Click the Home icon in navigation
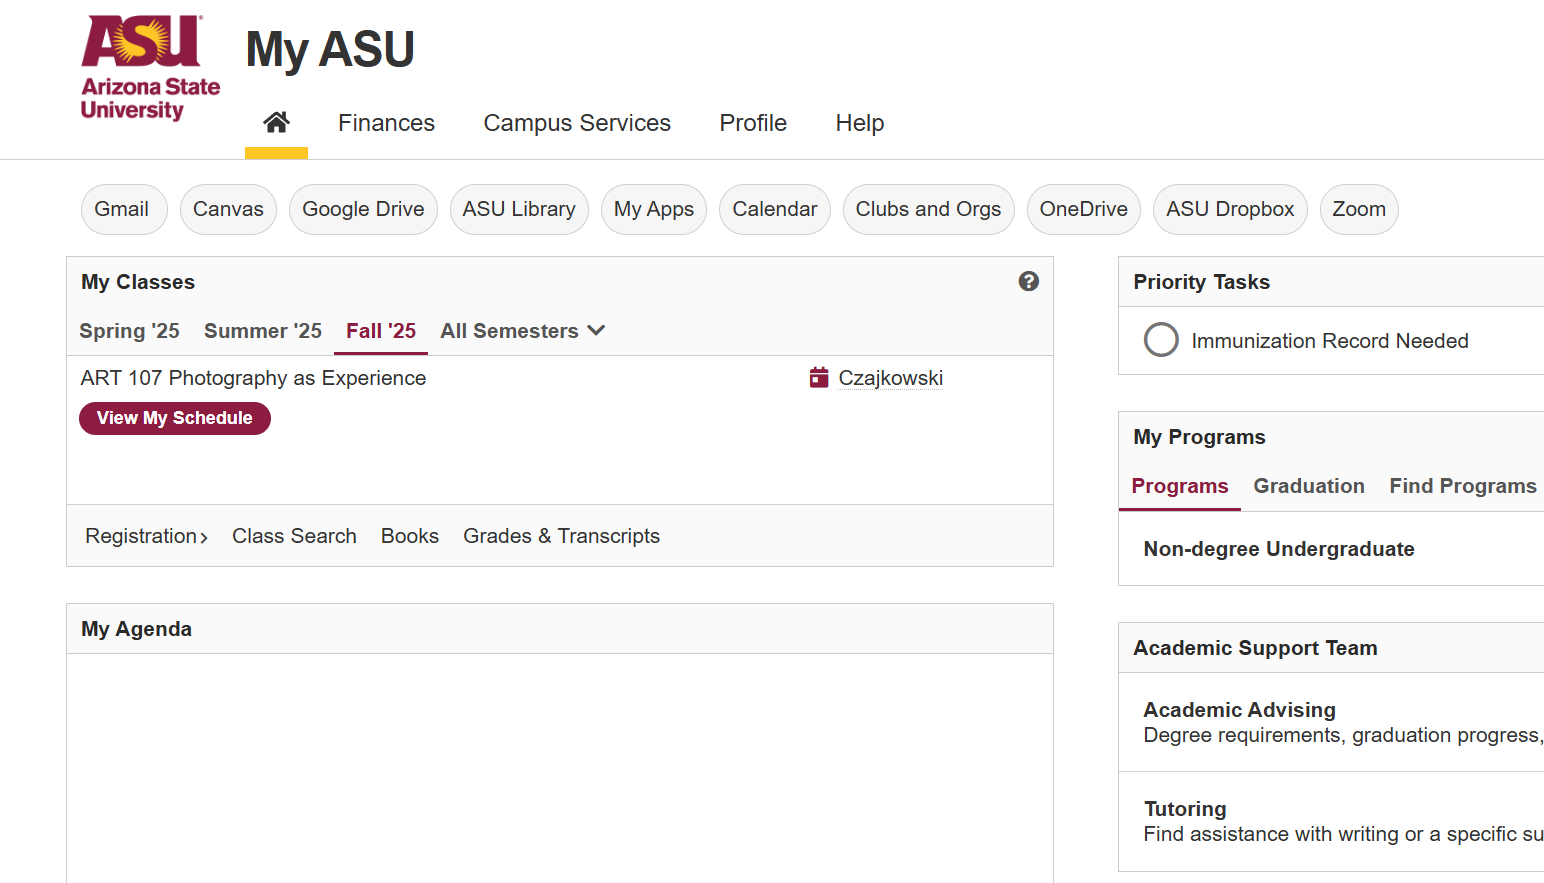Viewport: 1544px width, 883px height. 276,123
